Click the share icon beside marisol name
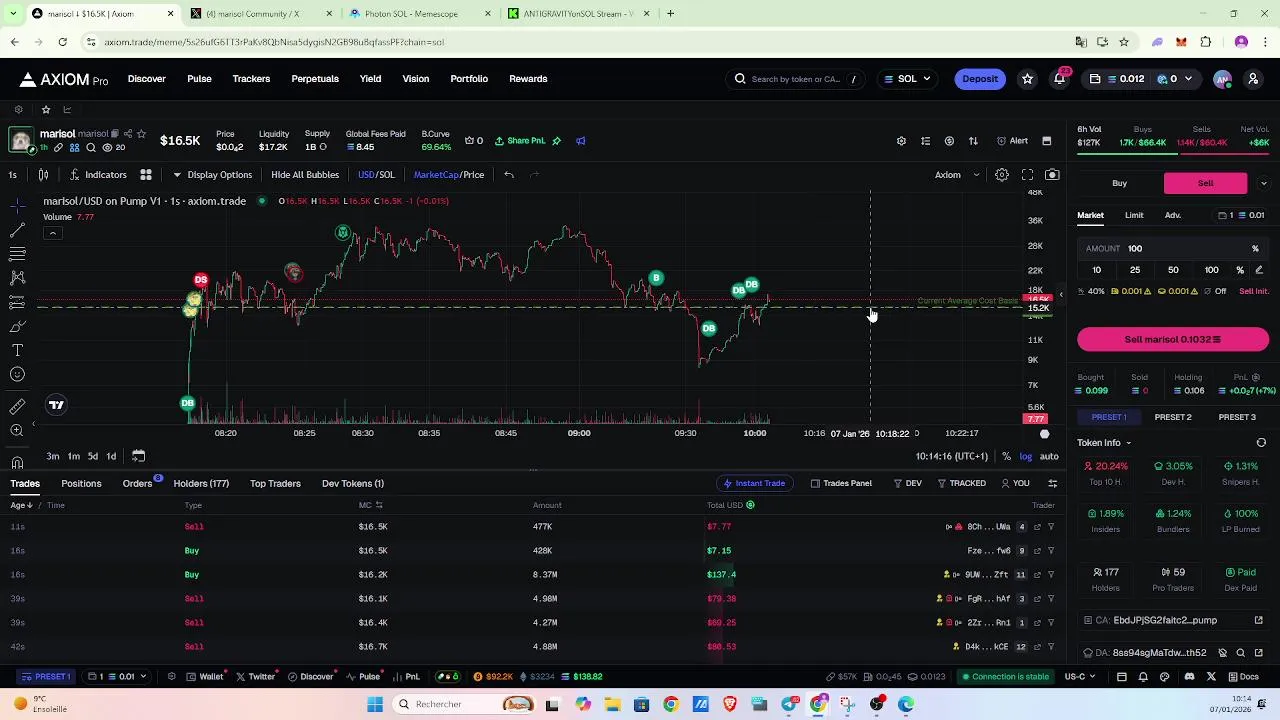The image size is (1280, 720). coord(128,134)
